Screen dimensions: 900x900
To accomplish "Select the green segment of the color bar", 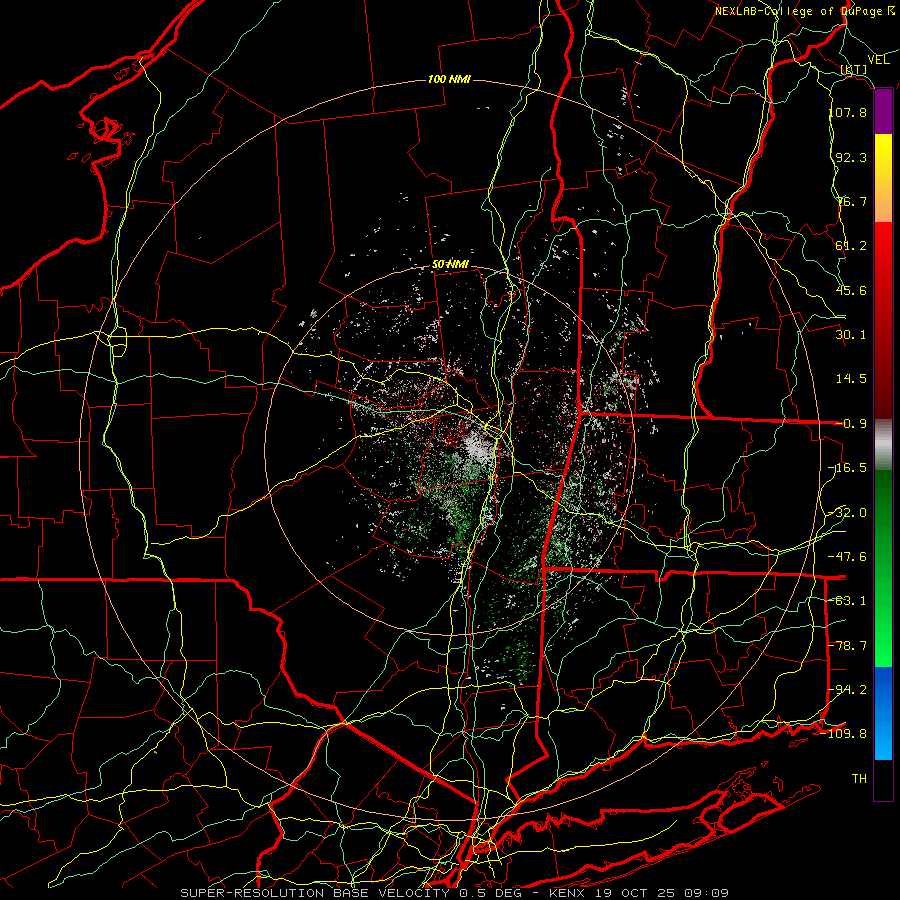I will pyautogui.click(x=883, y=568).
